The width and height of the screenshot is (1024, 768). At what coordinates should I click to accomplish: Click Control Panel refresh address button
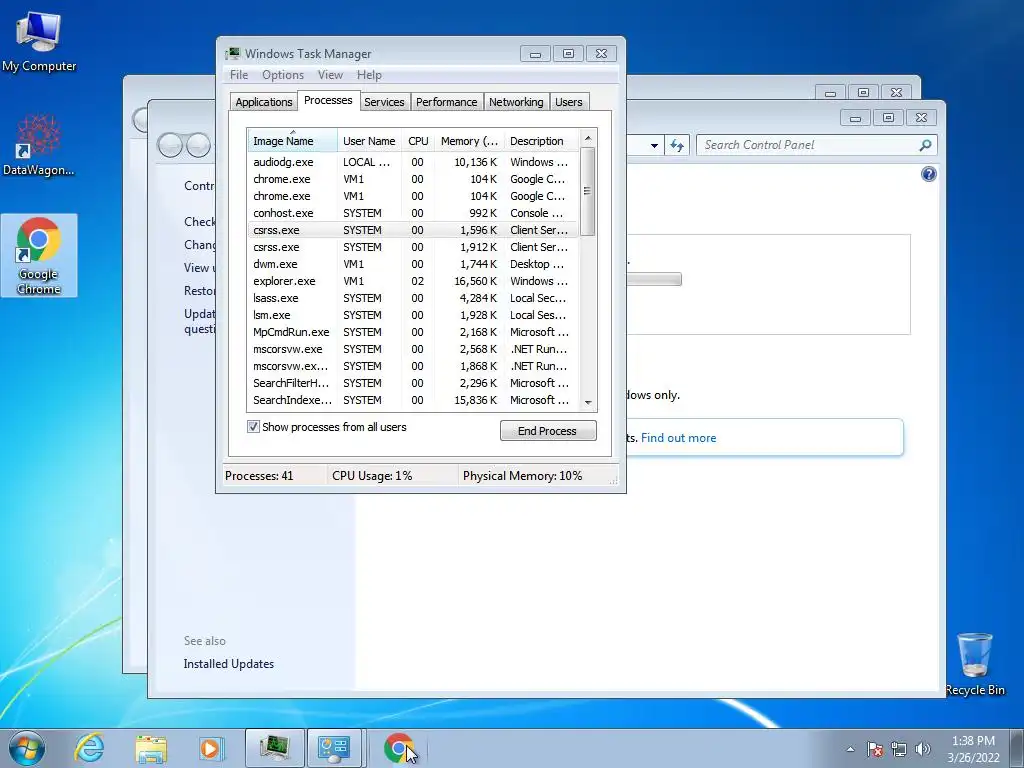pos(677,145)
